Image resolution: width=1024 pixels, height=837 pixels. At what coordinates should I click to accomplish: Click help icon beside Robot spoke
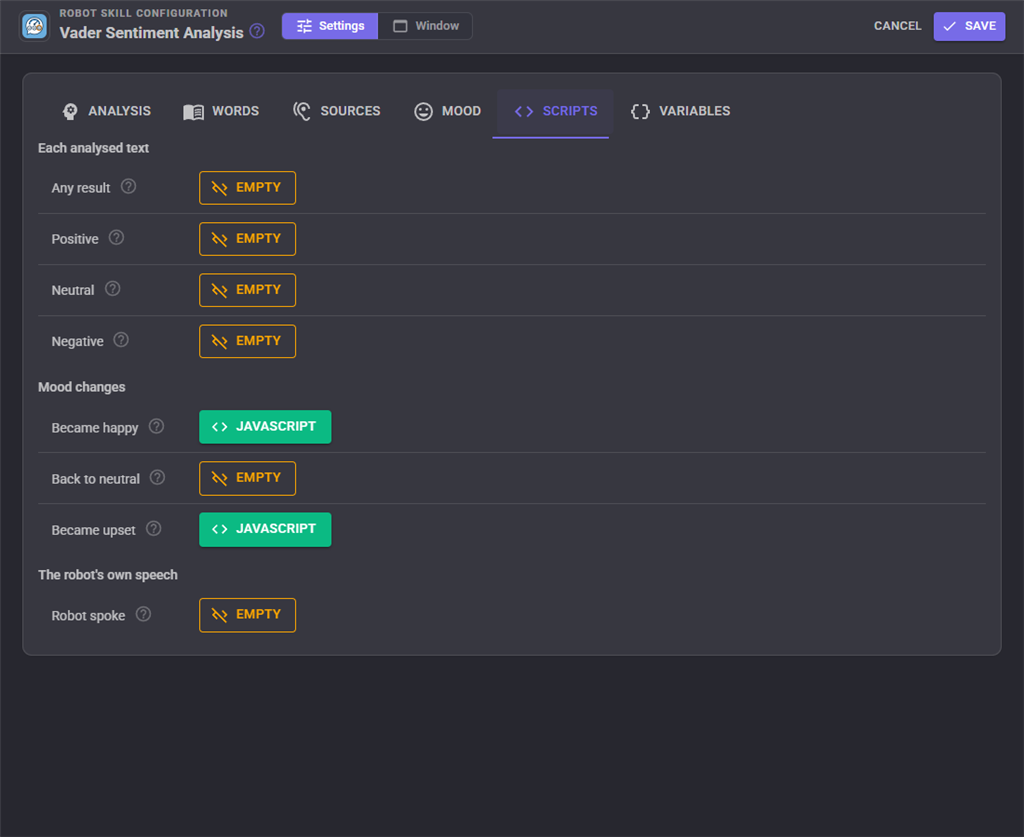point(143,614)
